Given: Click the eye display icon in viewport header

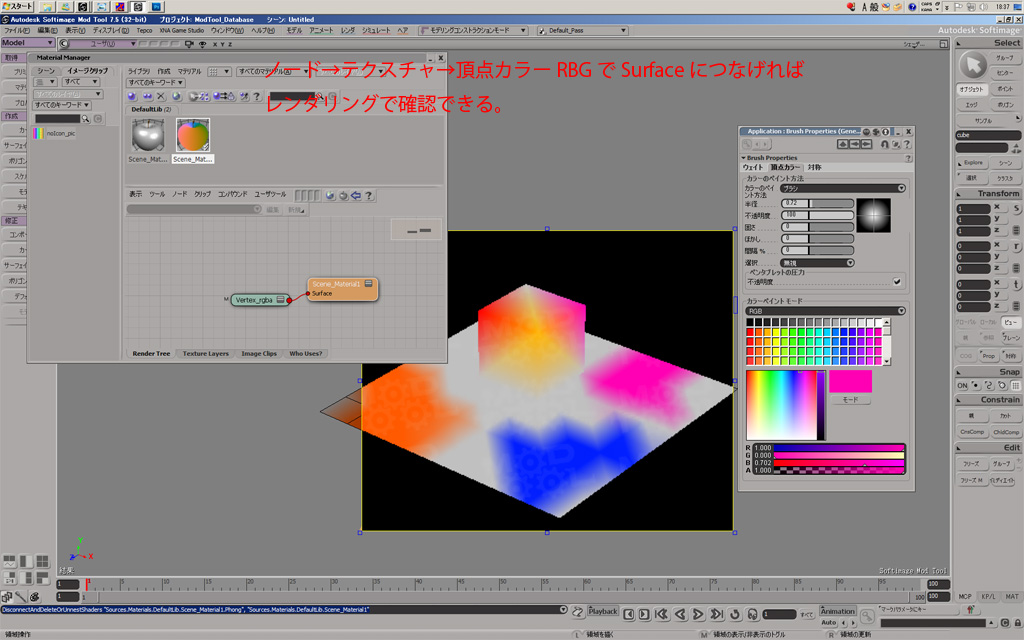Looking at the screenshot, I should (x=202, y=44).
